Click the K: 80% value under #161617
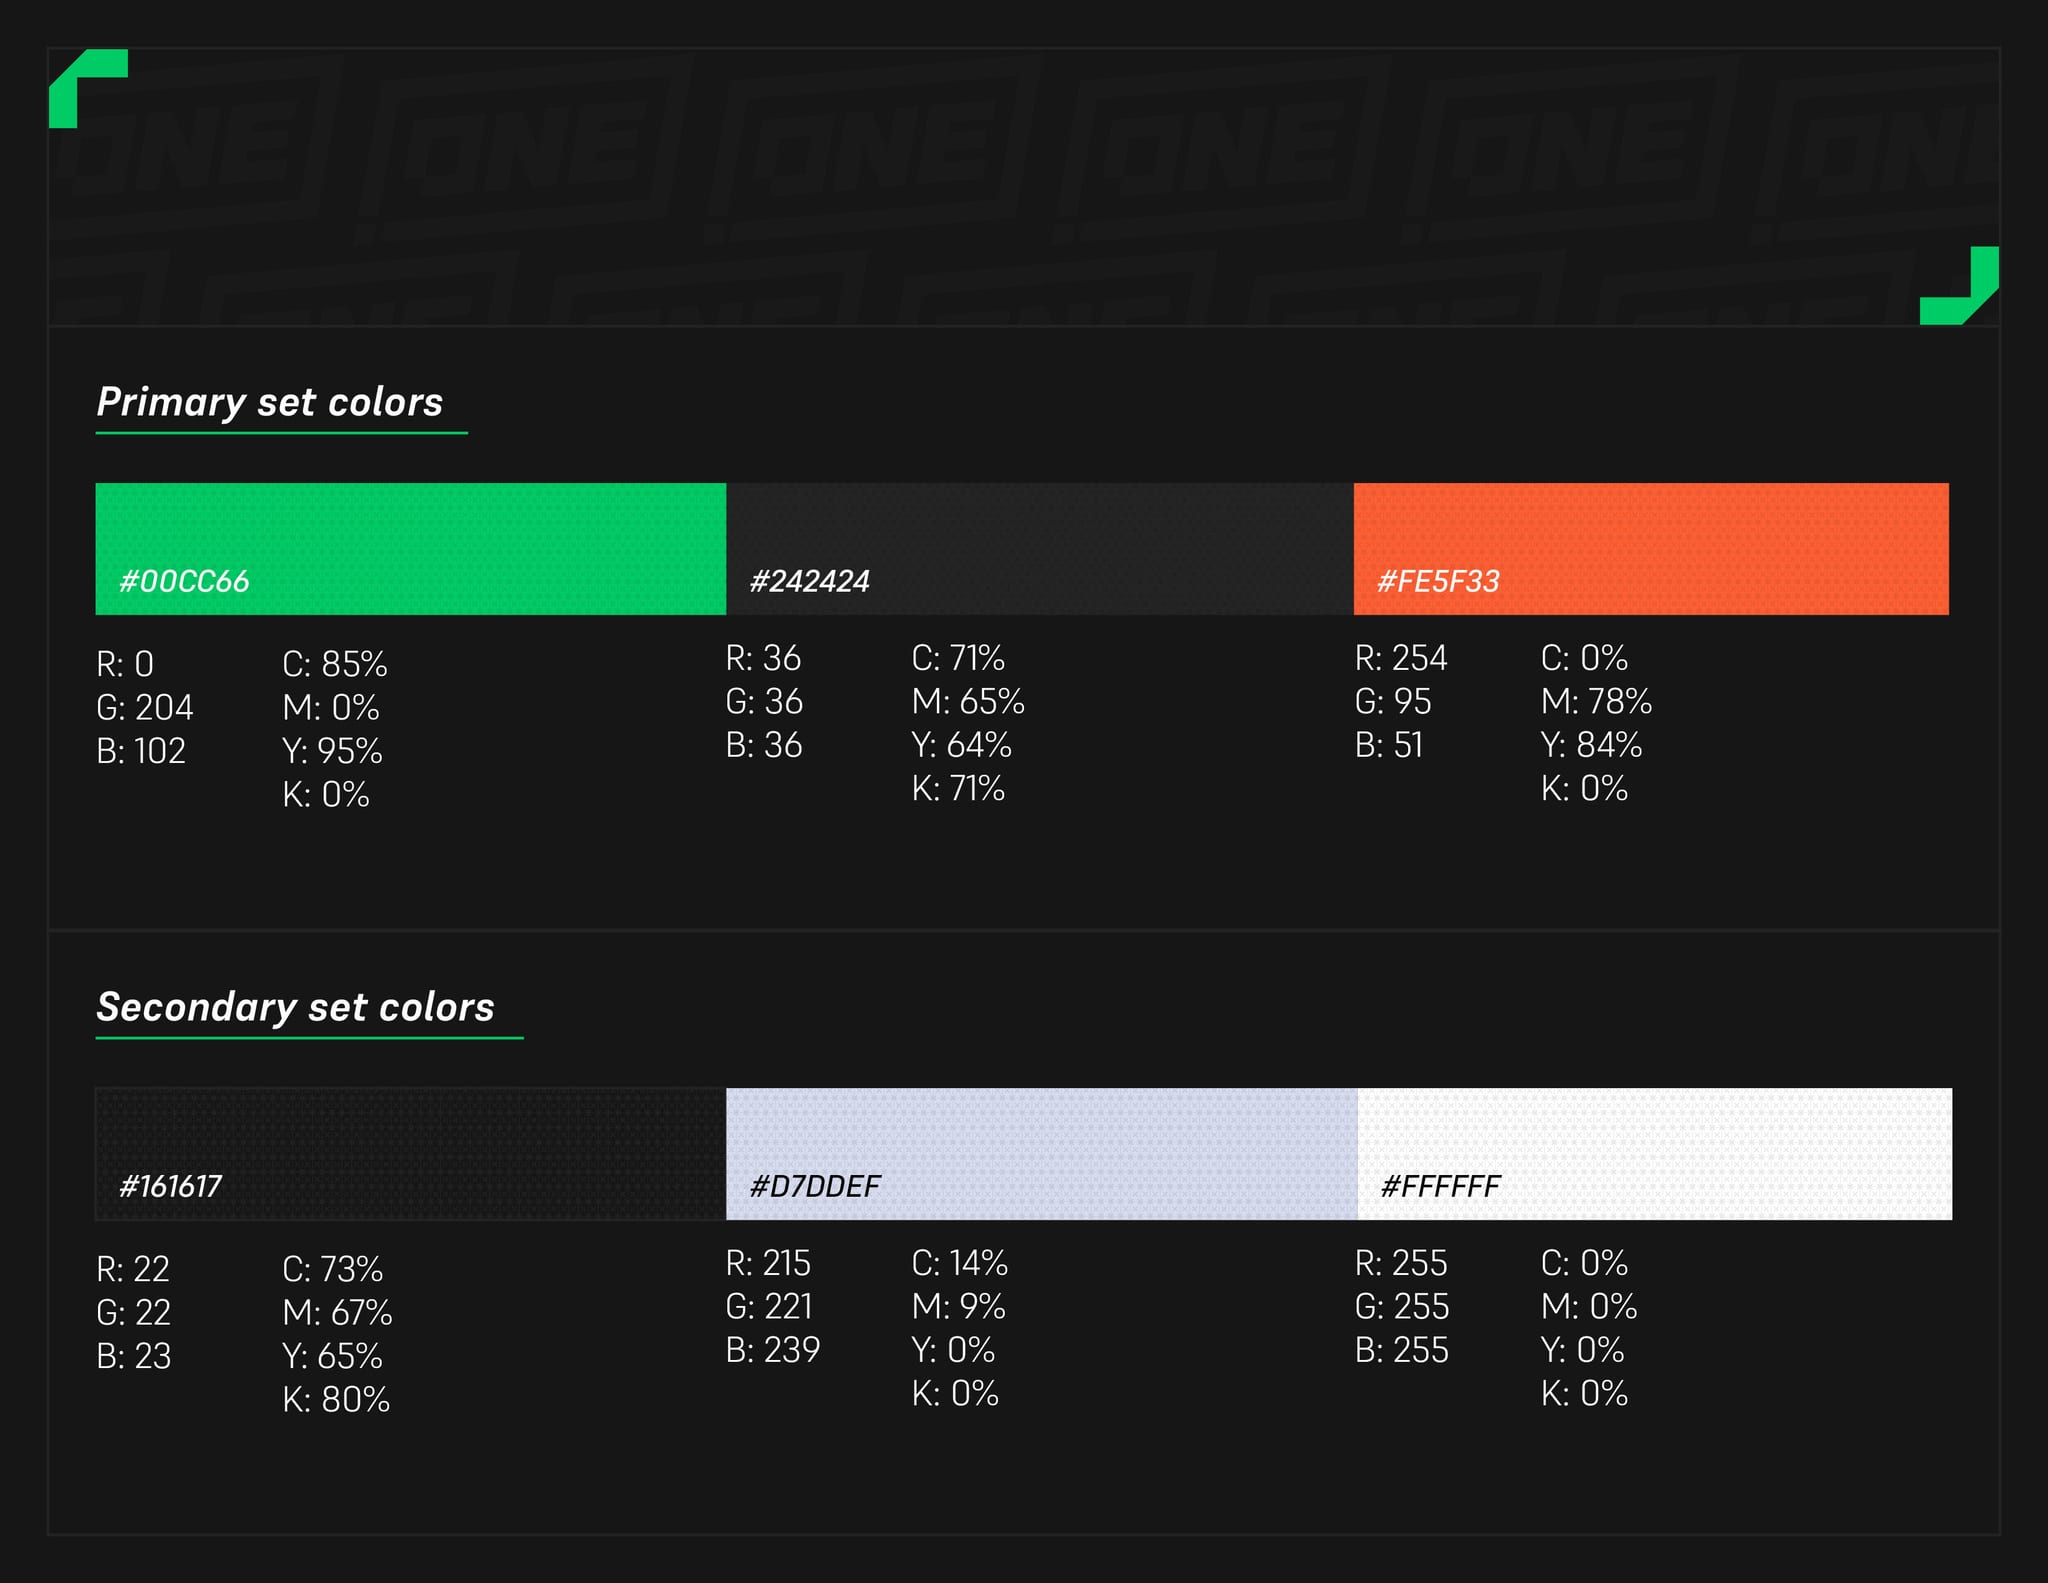 click(336, 1399)
